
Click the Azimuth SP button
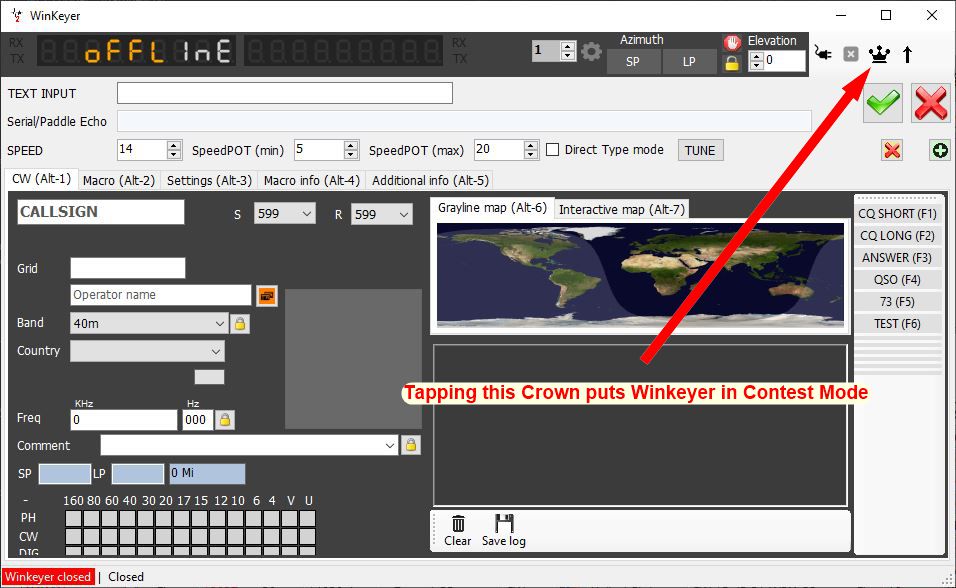coord(633,62)
